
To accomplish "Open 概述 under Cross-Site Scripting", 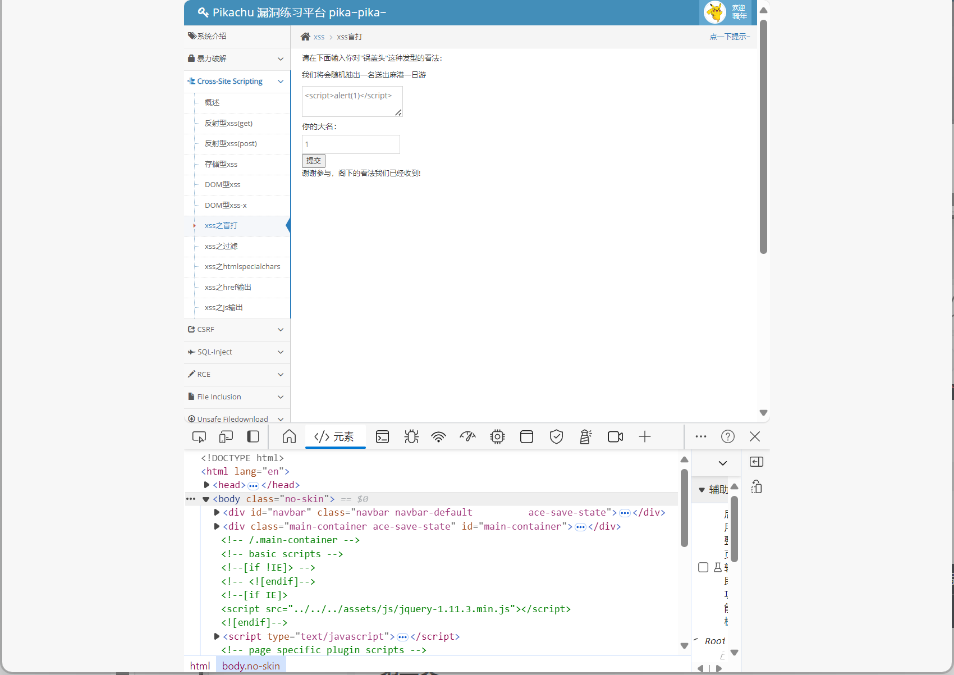I will coord(212,102).
